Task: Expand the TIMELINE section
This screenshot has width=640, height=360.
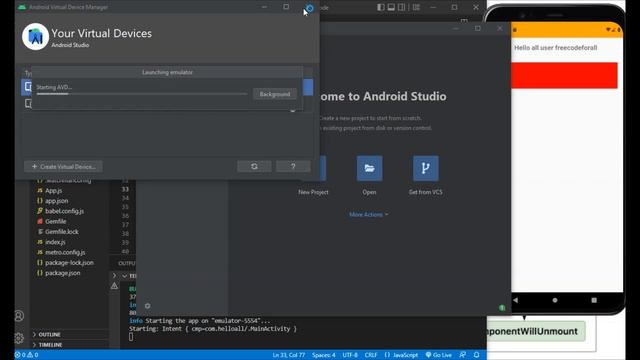Action: (x=50, y=345)
